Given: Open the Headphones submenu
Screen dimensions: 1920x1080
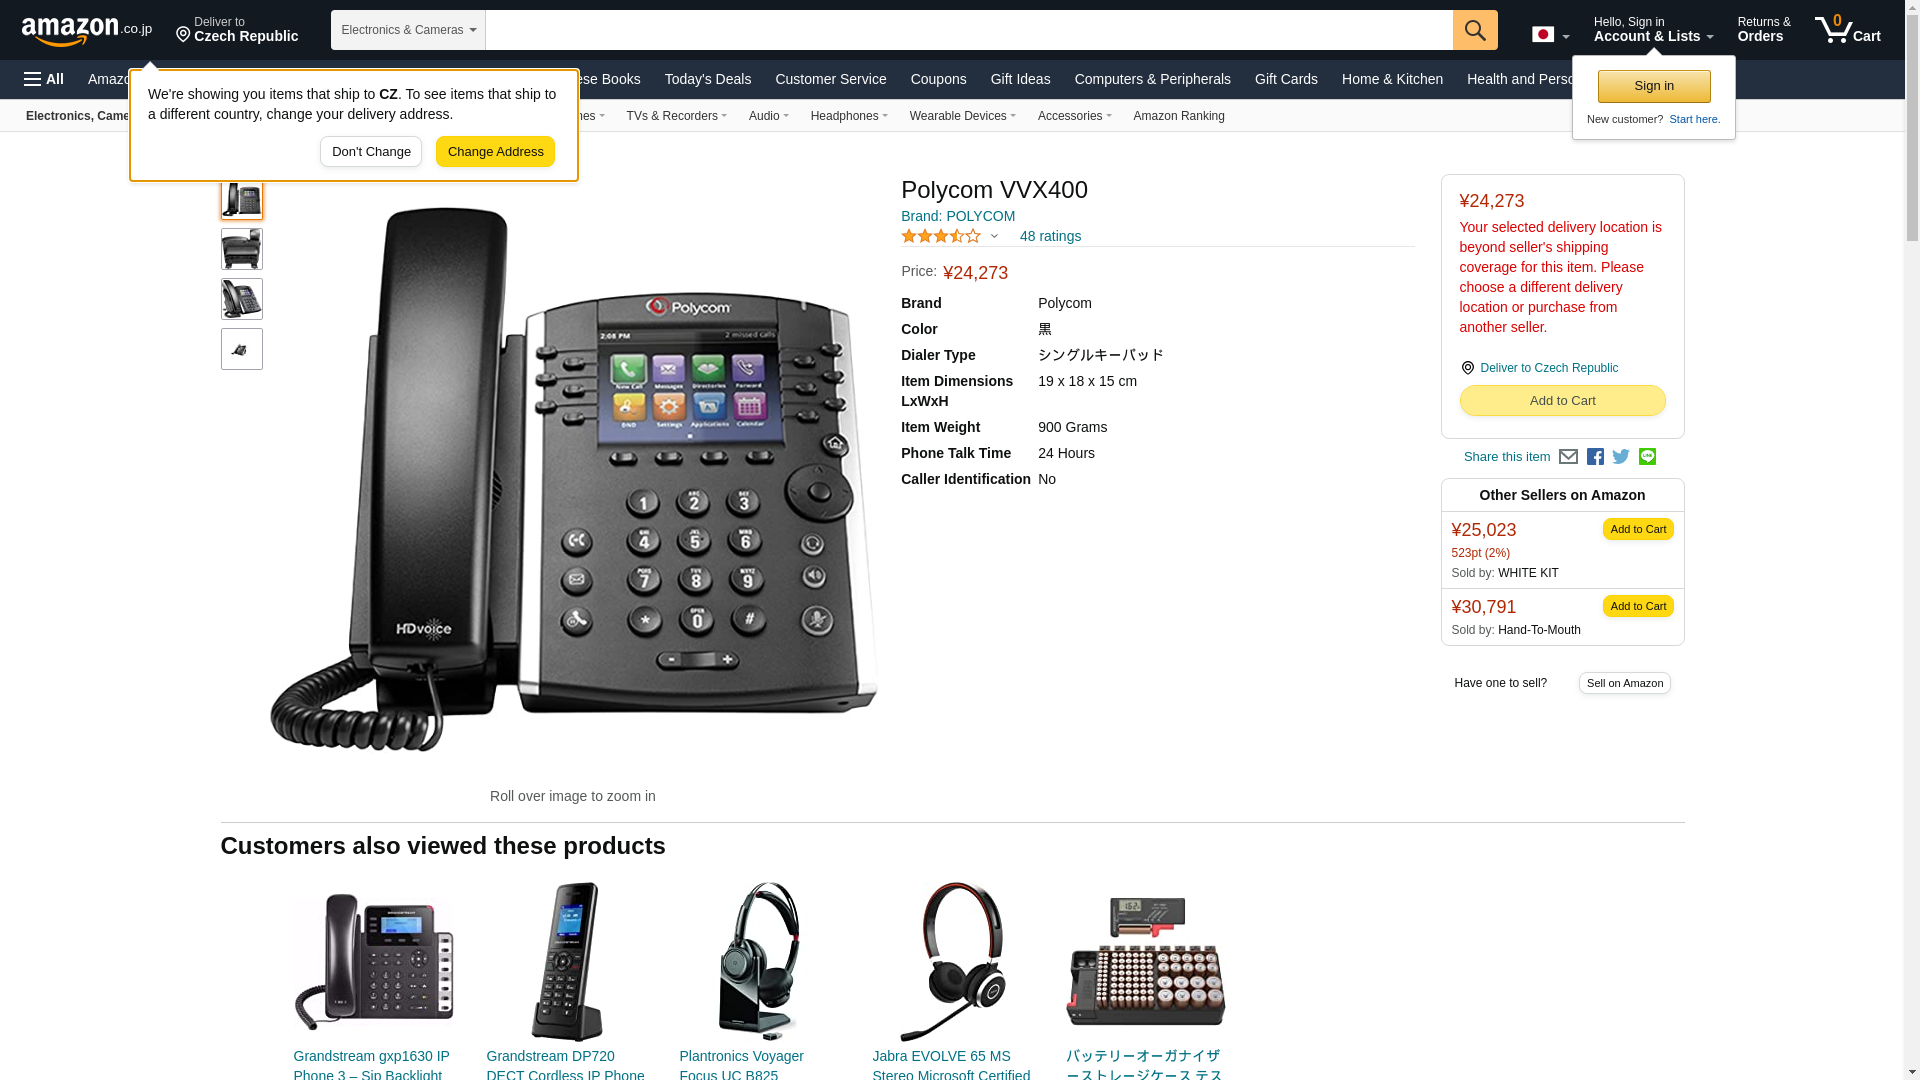Looking at the screenshot, I should pos(849,116).
